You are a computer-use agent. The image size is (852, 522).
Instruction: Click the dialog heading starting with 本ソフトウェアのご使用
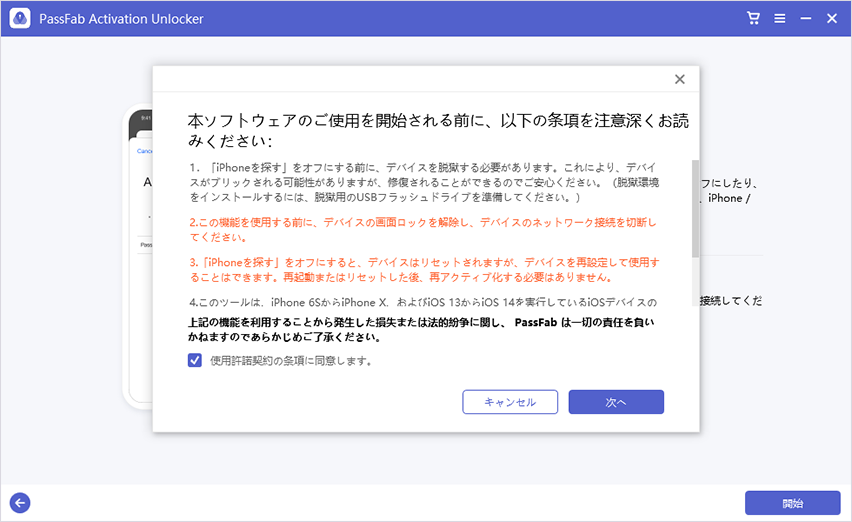438,130
